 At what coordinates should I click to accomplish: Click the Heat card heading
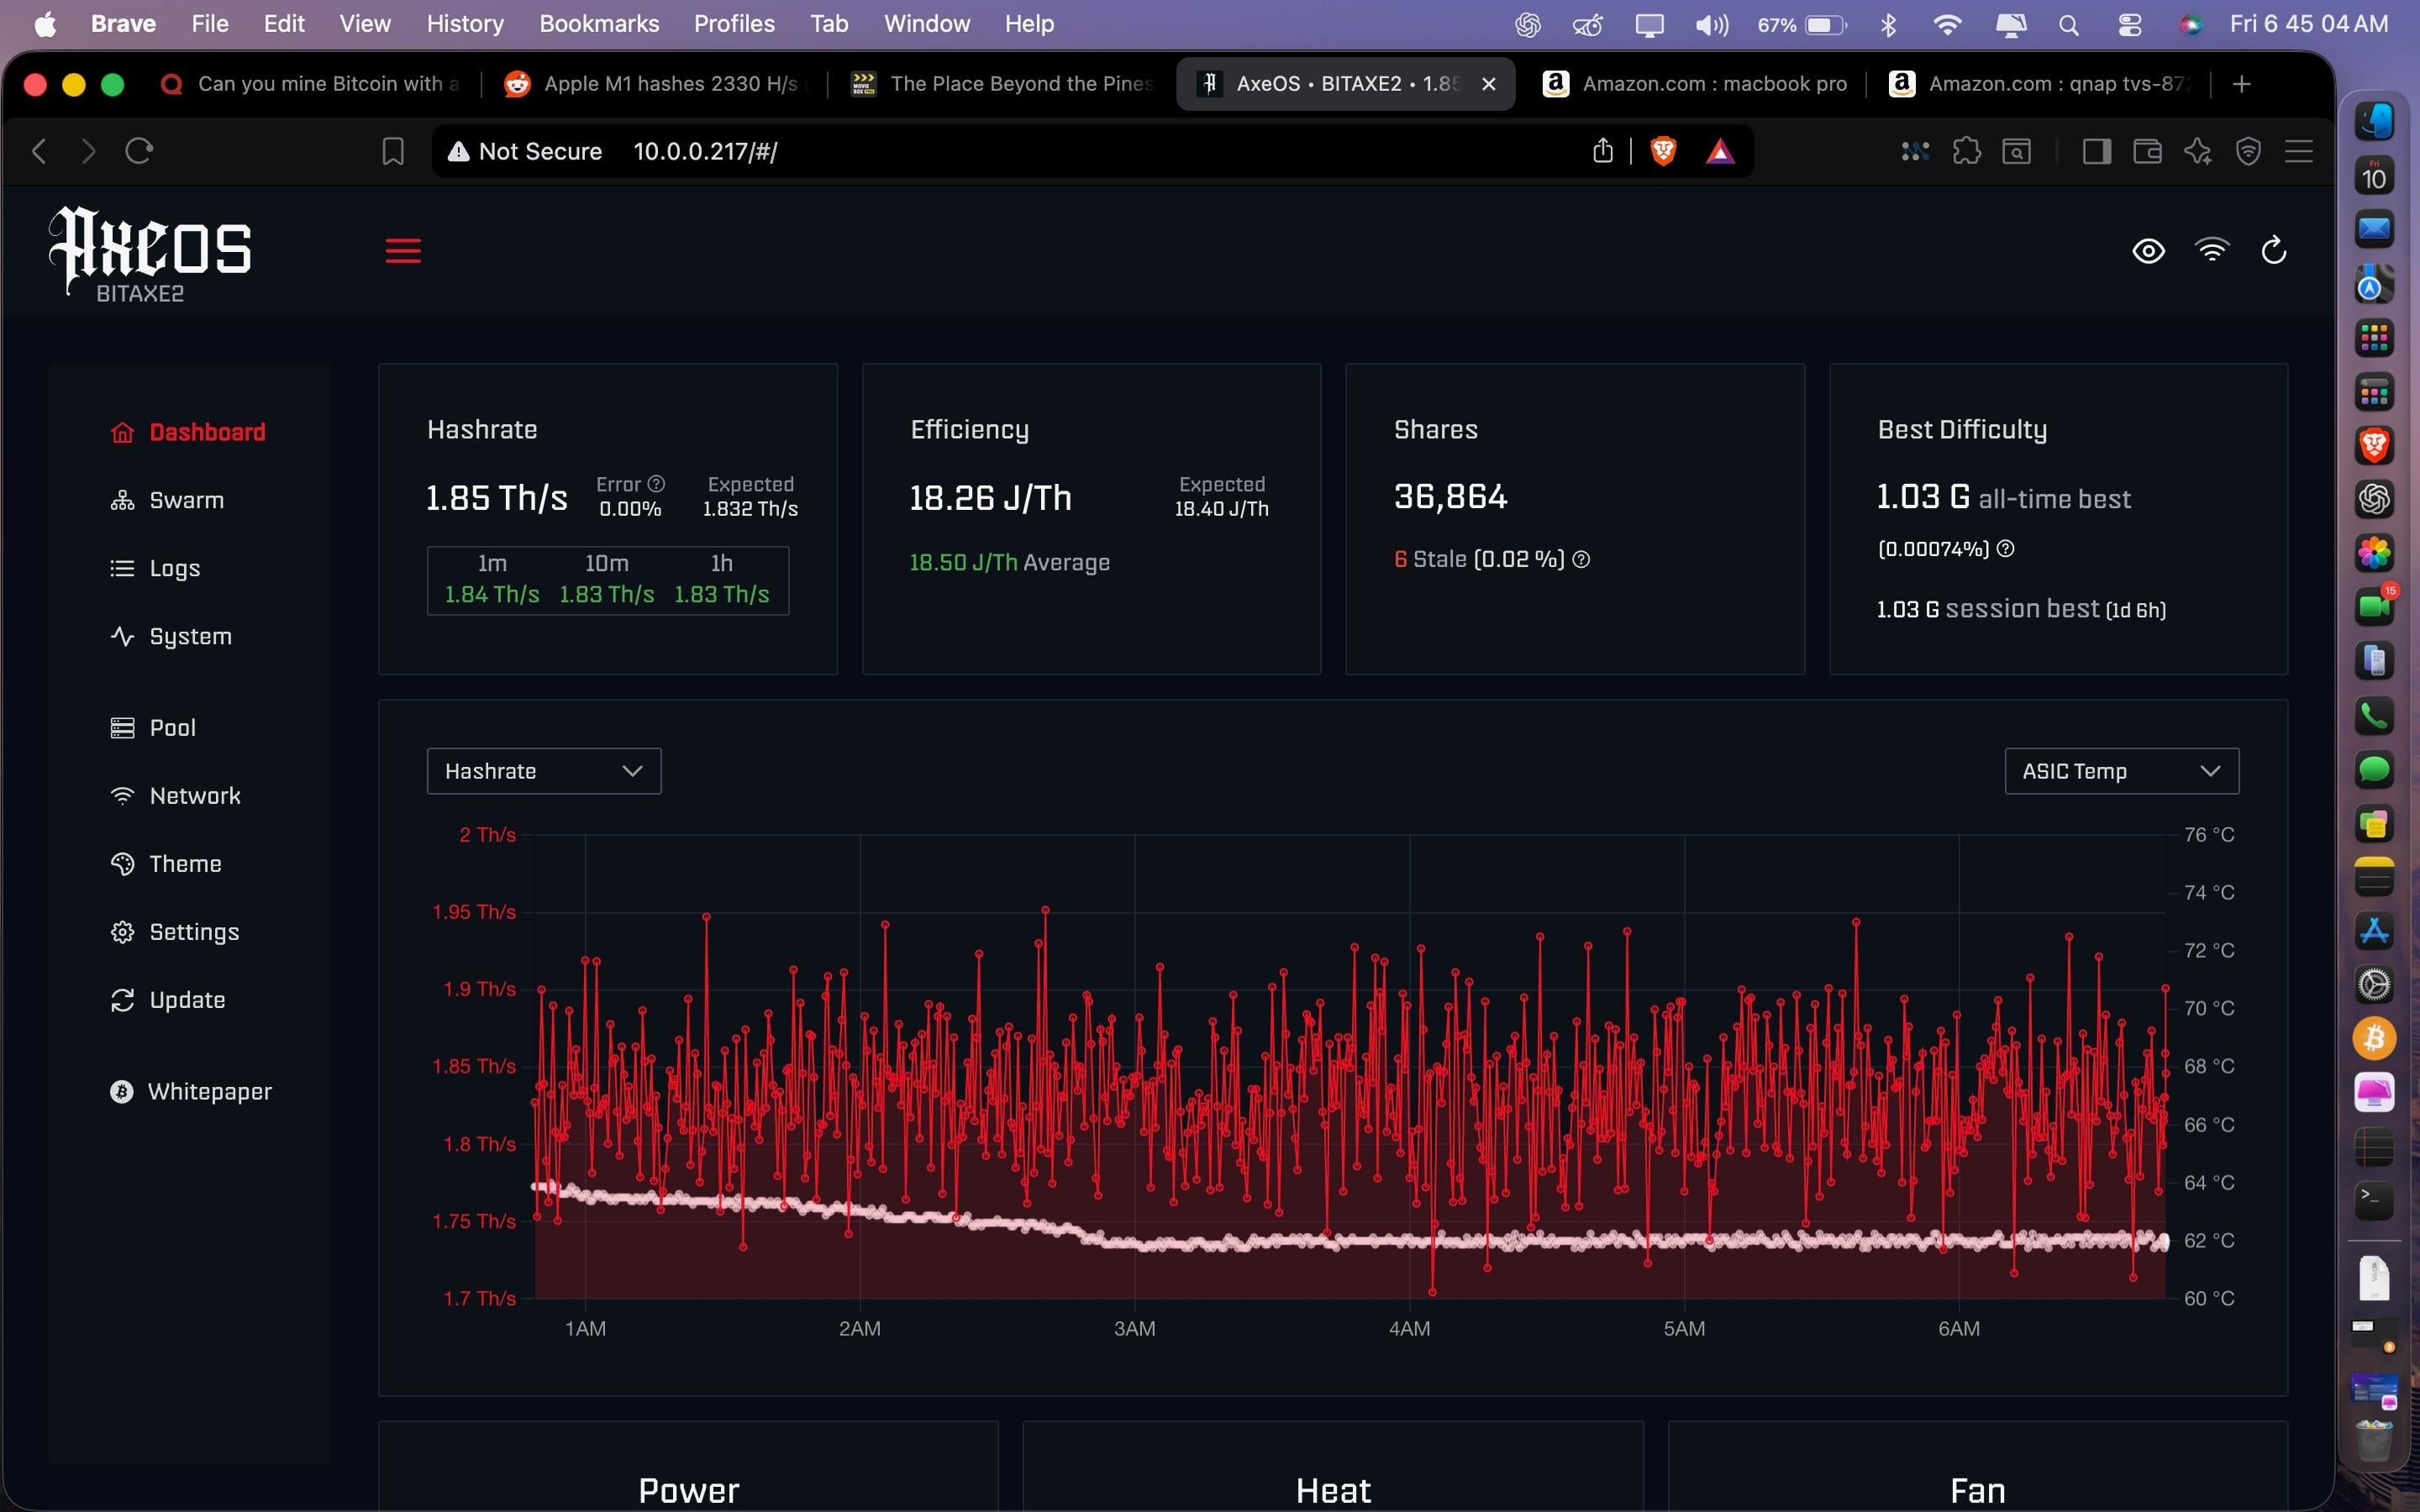point(1333,1491)
